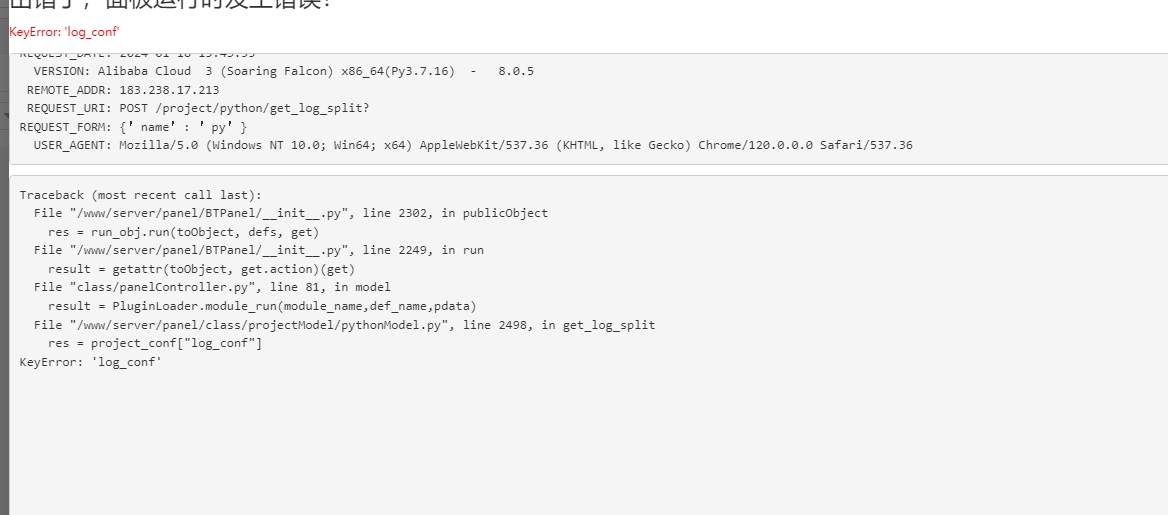The width and height of the screenshot is (1168, 515).
Task: Click the line 2302 publicObject file entry
Action: tap(291, 213)
